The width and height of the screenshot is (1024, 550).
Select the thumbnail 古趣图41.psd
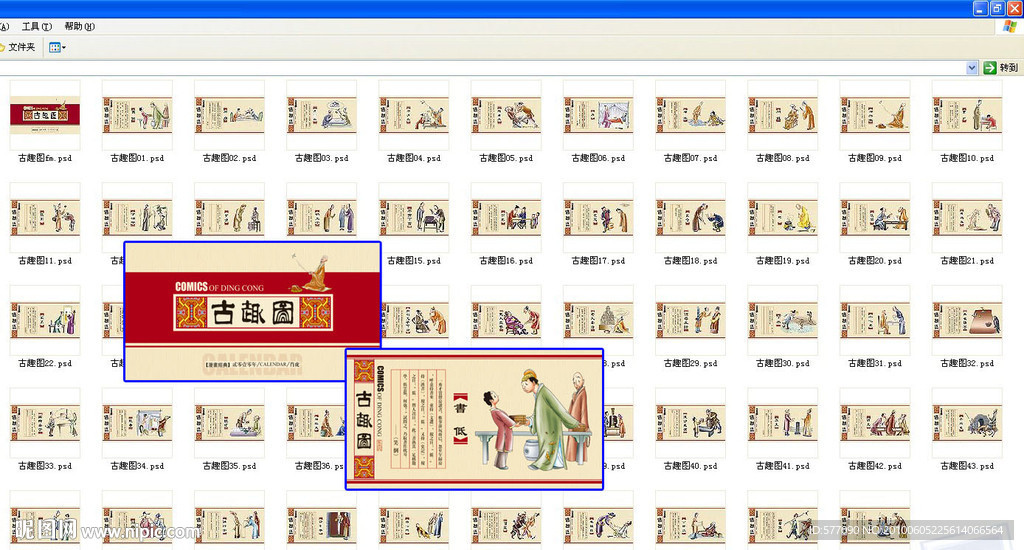click(782, 423)
